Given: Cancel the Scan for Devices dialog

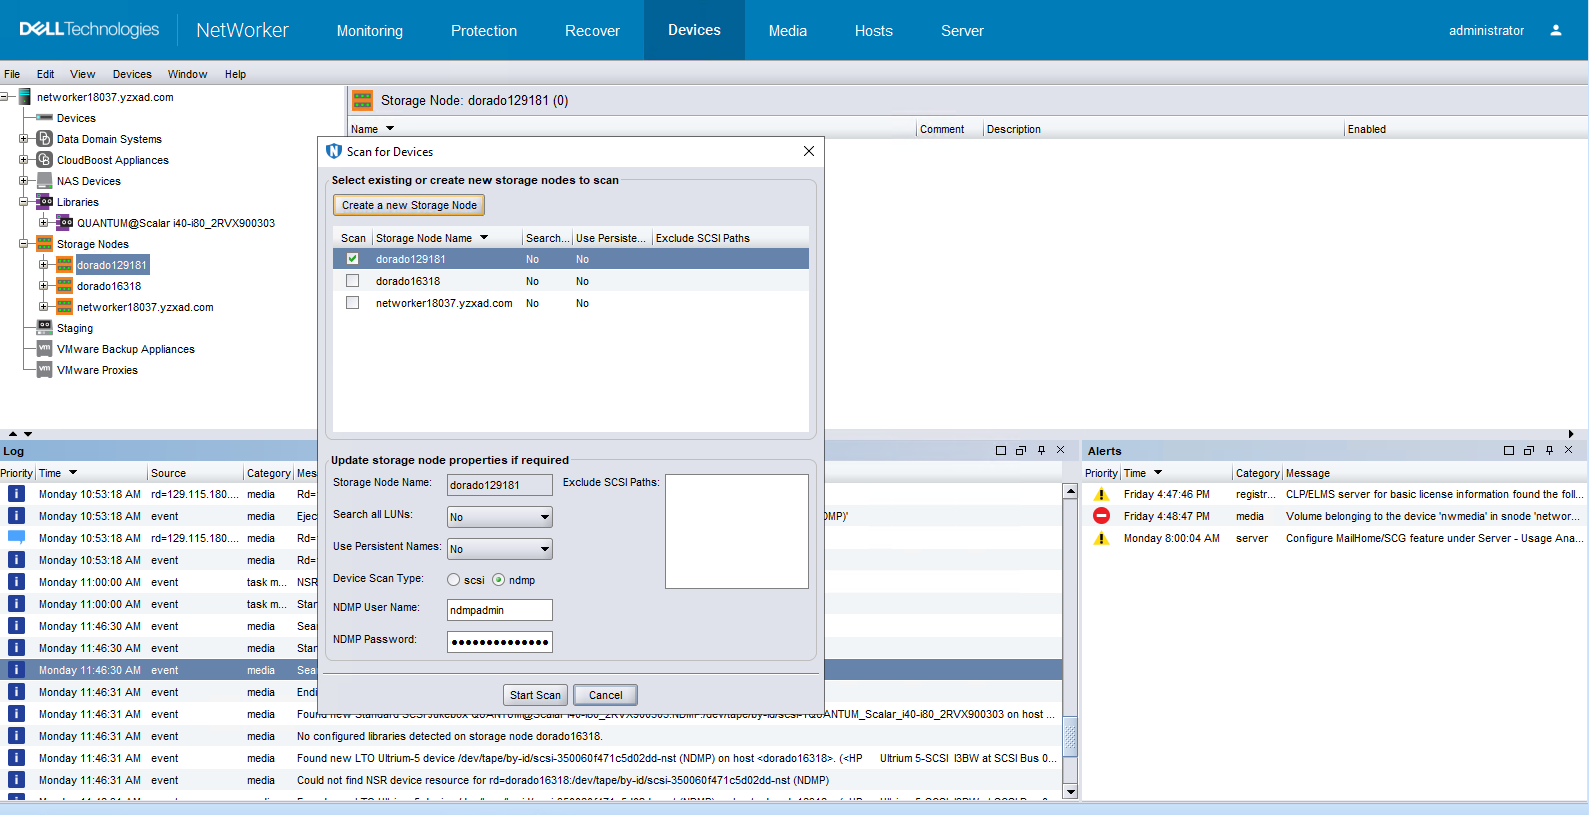Looking at the screenshot, I should (x=605, y=695).
